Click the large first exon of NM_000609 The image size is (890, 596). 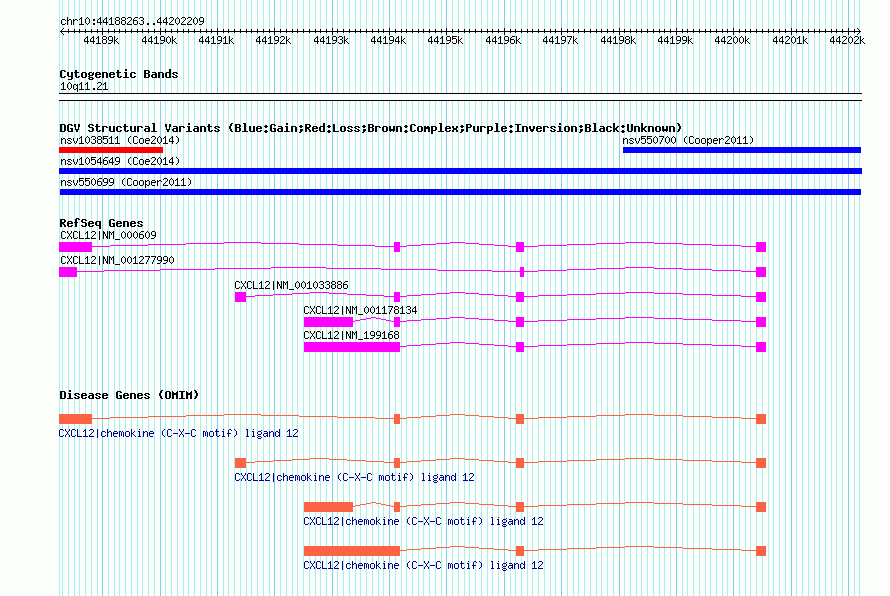[75, 247]
